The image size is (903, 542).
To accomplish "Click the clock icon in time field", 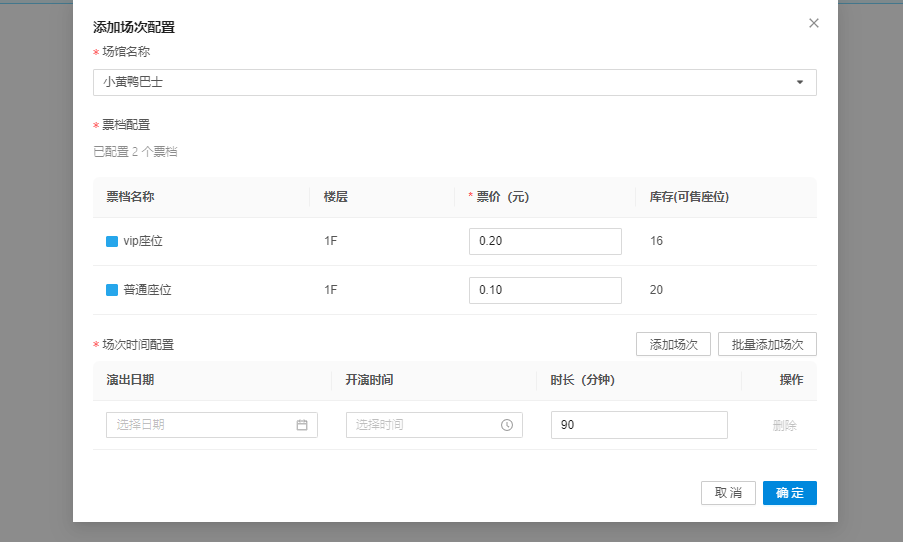I will click(507, 425).
